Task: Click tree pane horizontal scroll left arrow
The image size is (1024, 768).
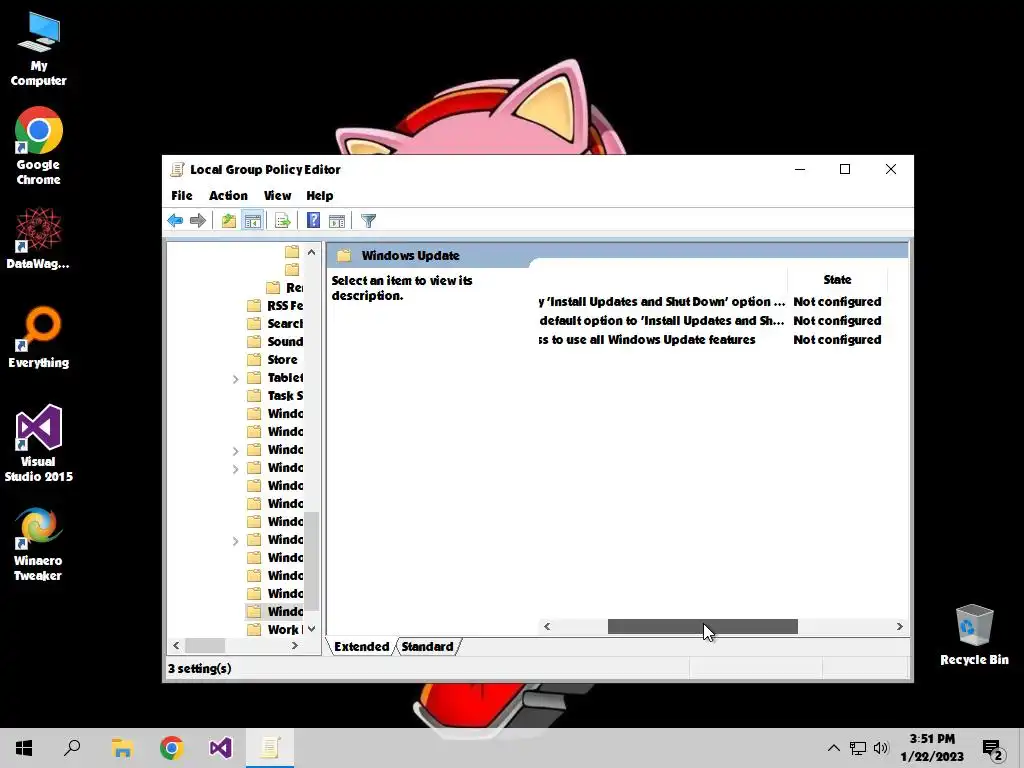Action: (176, 645)
